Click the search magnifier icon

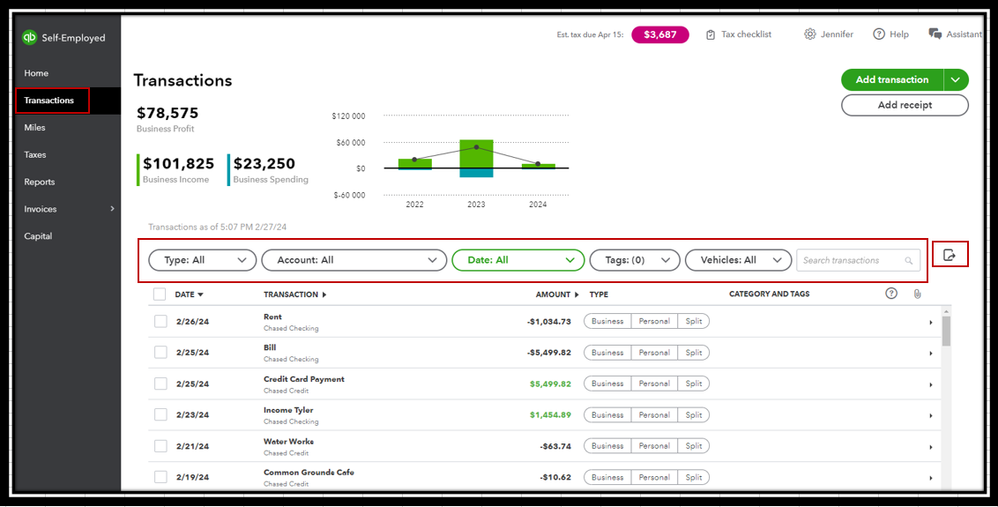908,261
